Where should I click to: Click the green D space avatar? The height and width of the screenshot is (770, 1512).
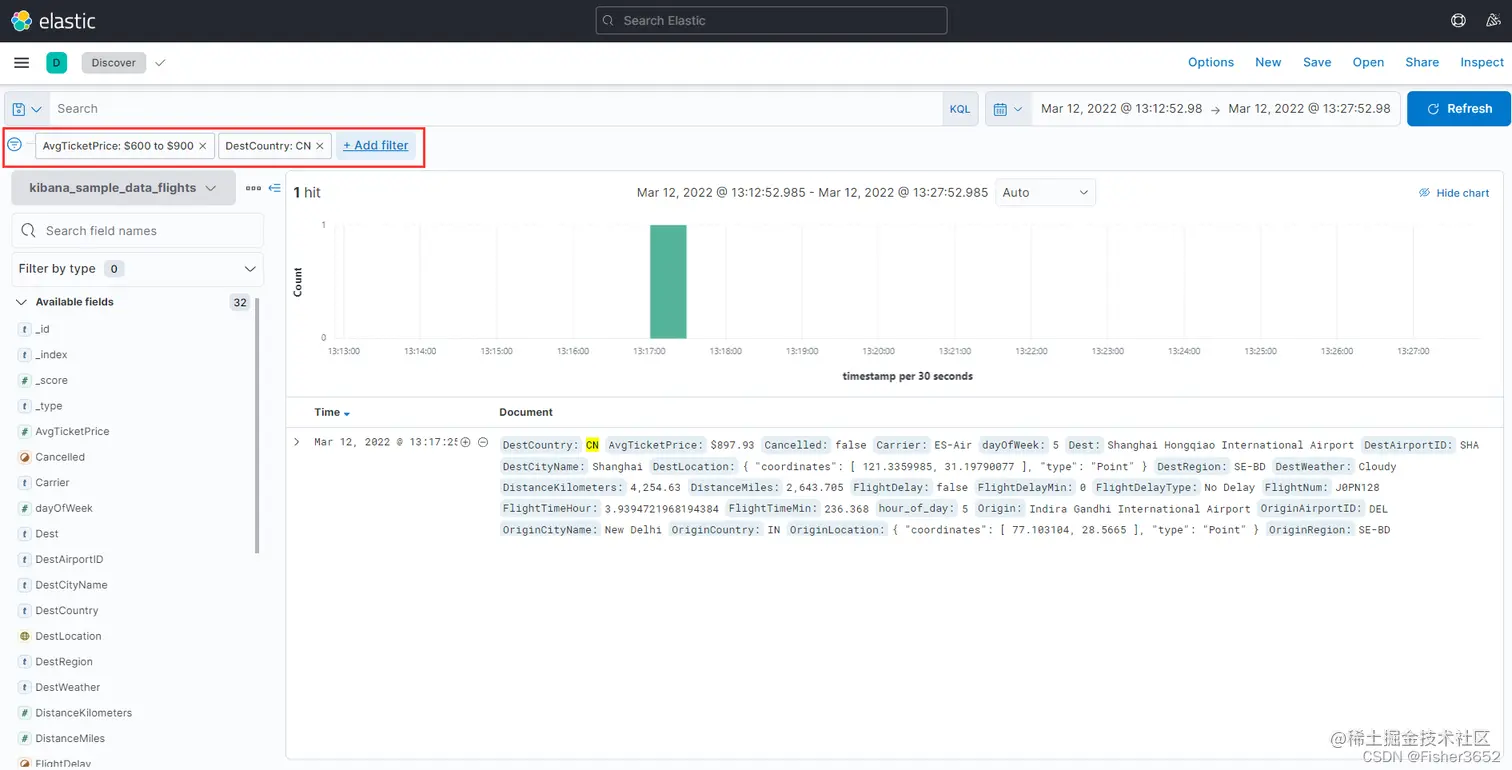tap(57, 62)
